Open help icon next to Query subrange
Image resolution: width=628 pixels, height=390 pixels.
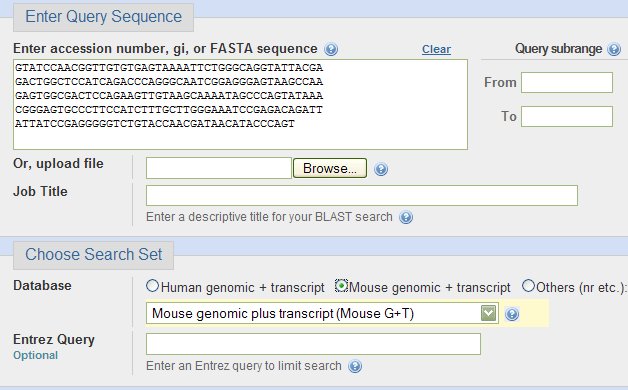pos(614,49)
